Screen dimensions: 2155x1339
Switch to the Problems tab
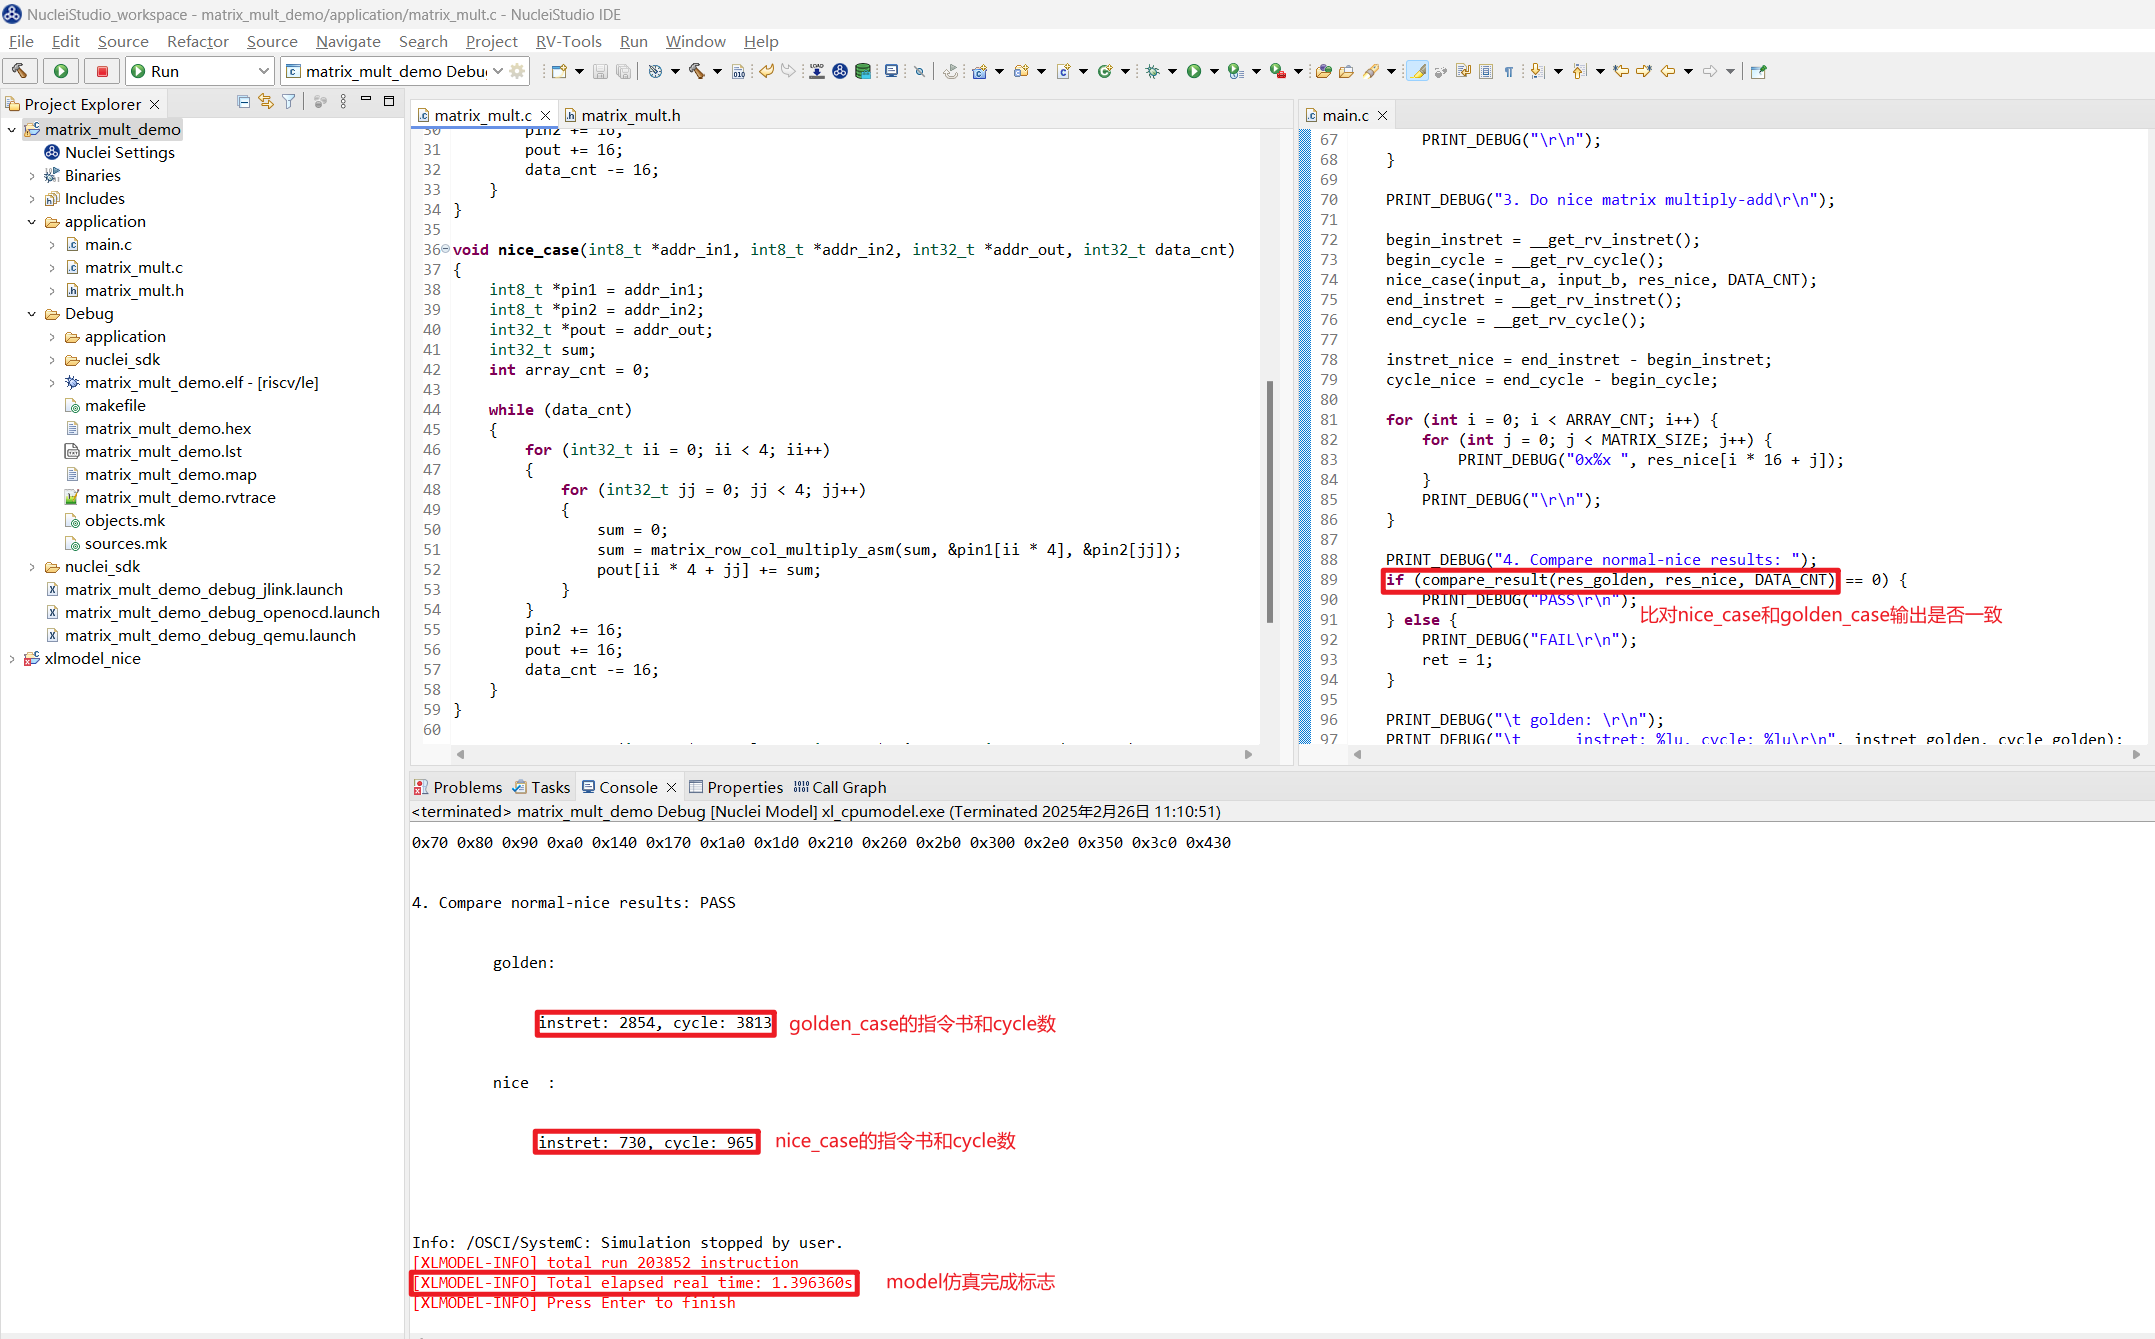point(458,788)
